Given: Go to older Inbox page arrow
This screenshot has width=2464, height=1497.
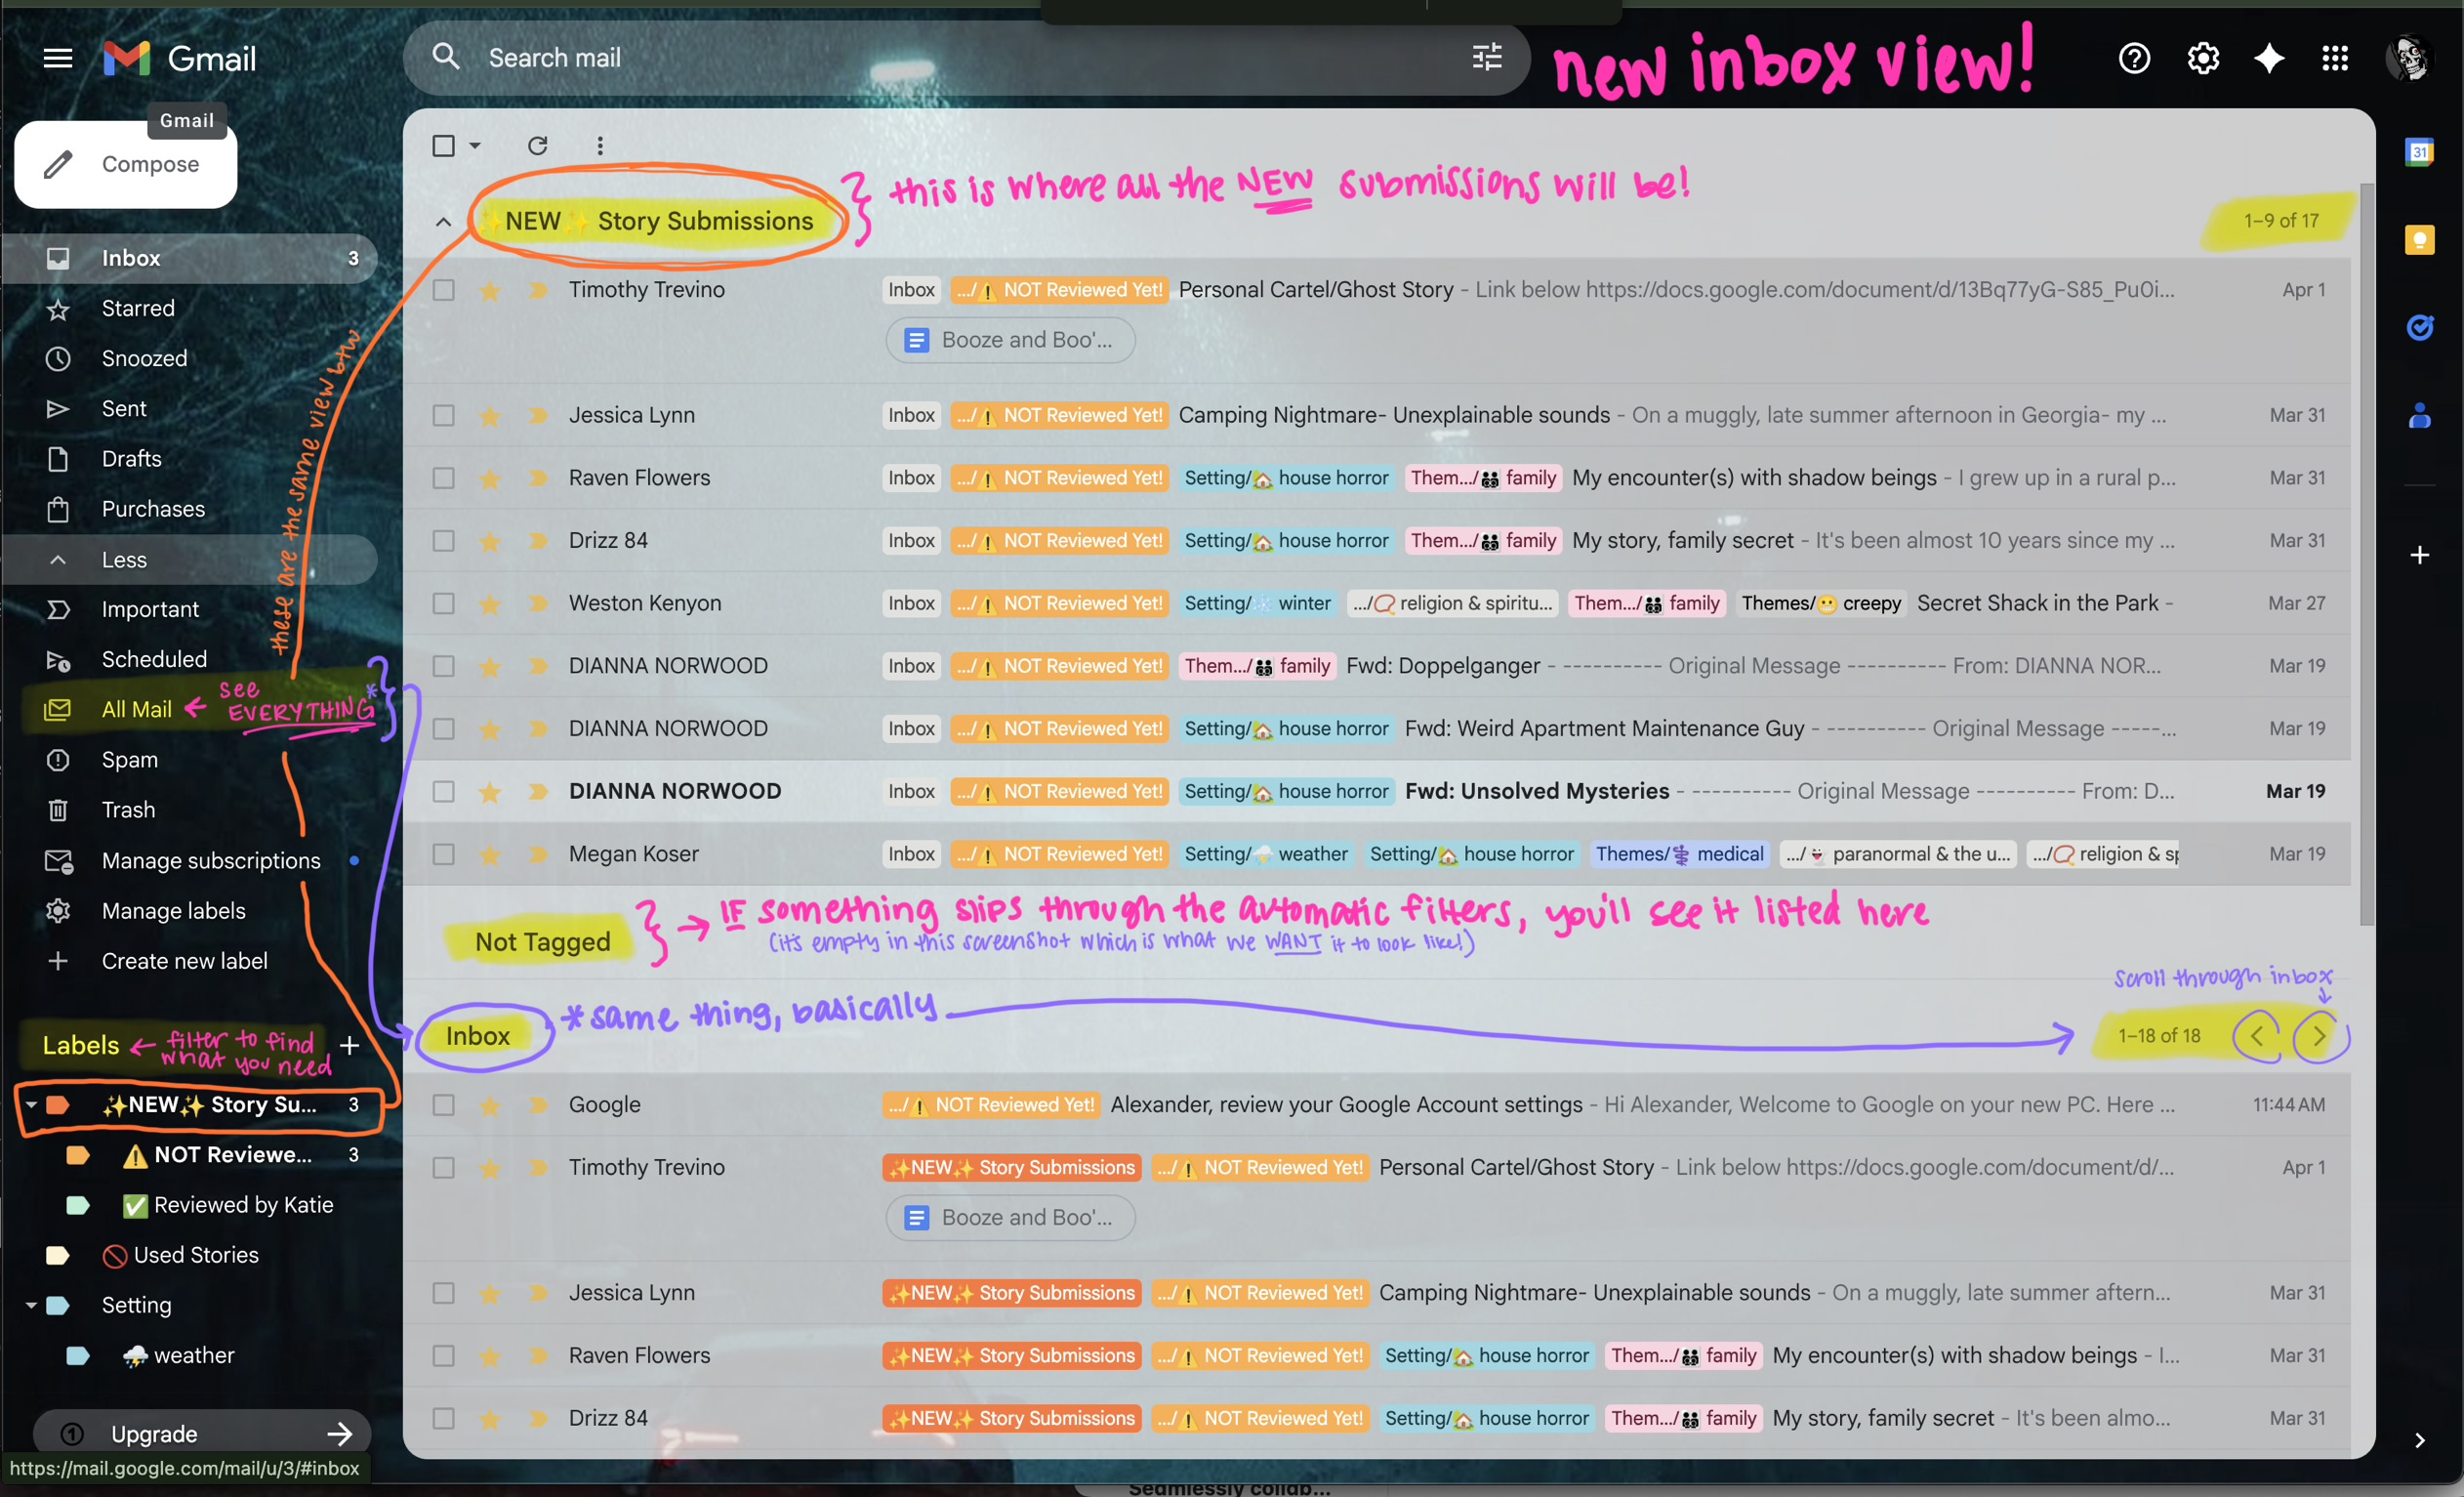Looking at the screenshot, I should pos(2318,1036).
